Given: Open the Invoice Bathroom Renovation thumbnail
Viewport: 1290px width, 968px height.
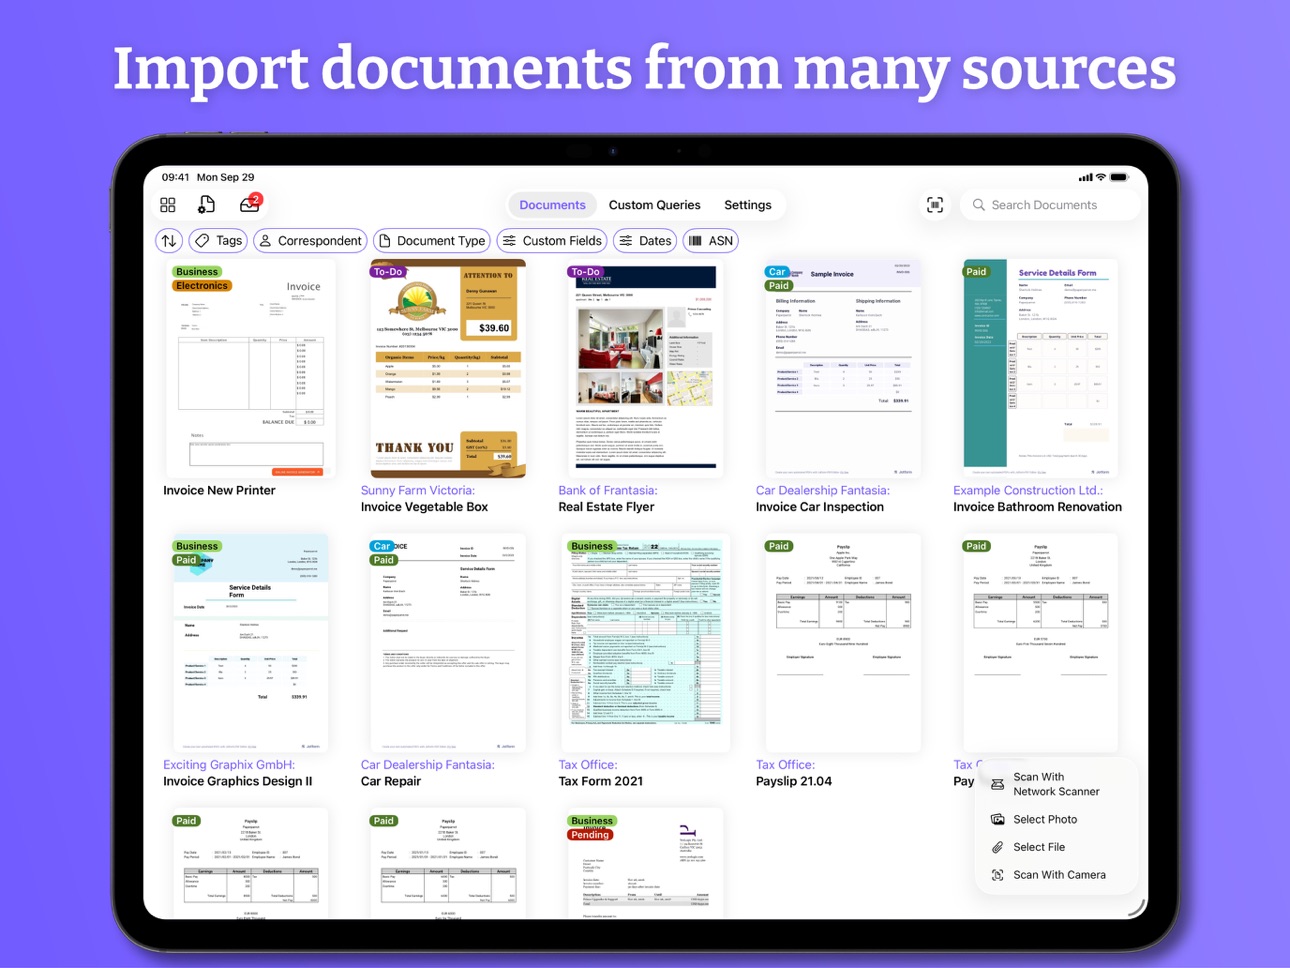Looking at the screenshot, I should click(x=1040, y=369).
